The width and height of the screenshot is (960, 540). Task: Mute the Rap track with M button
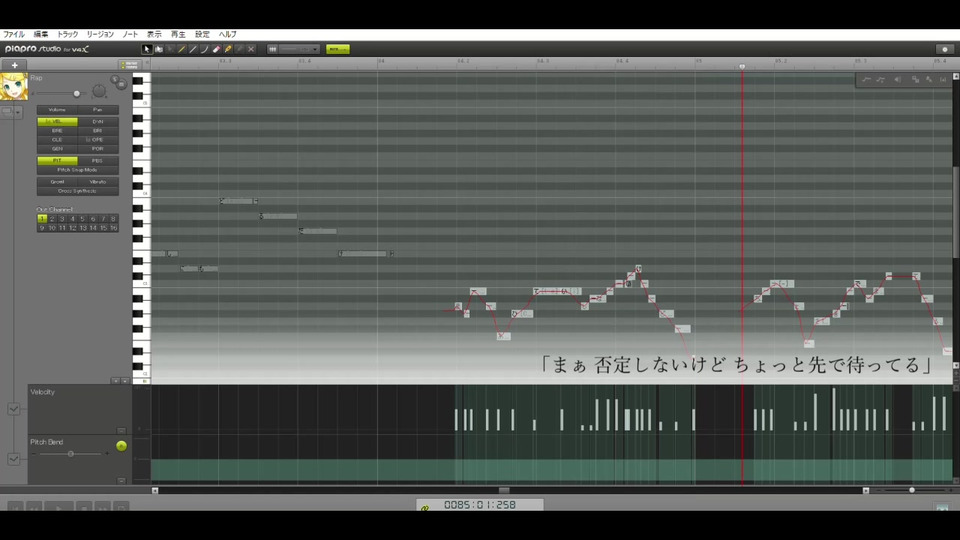click(121, 84)
